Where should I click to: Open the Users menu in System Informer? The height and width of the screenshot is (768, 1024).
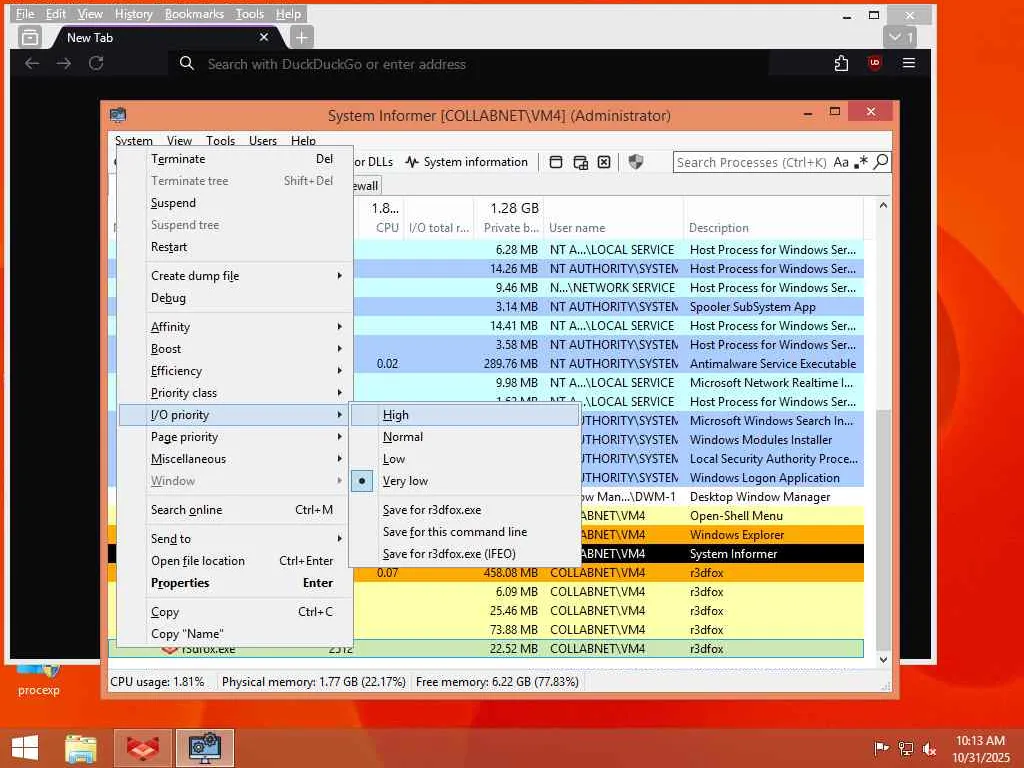pos(263,140)
